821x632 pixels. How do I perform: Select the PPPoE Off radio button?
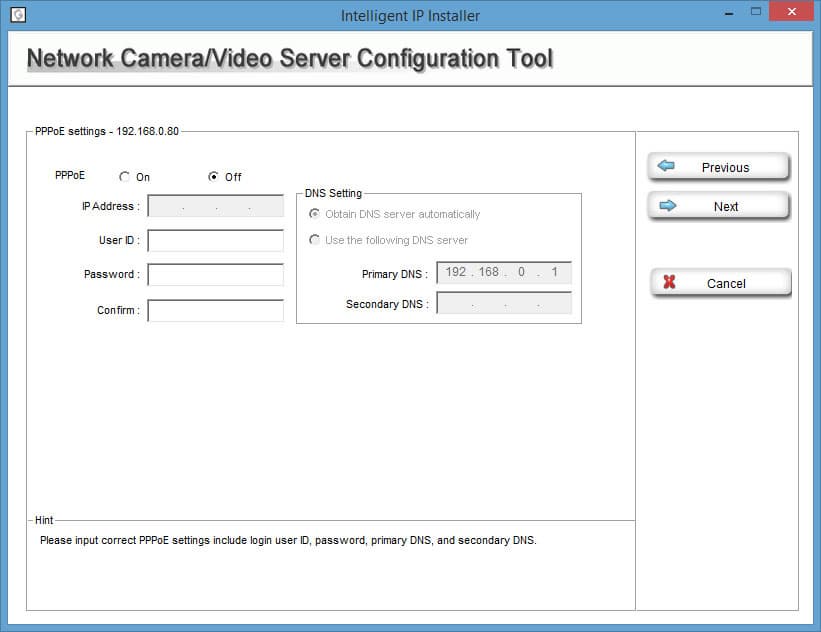213,176
